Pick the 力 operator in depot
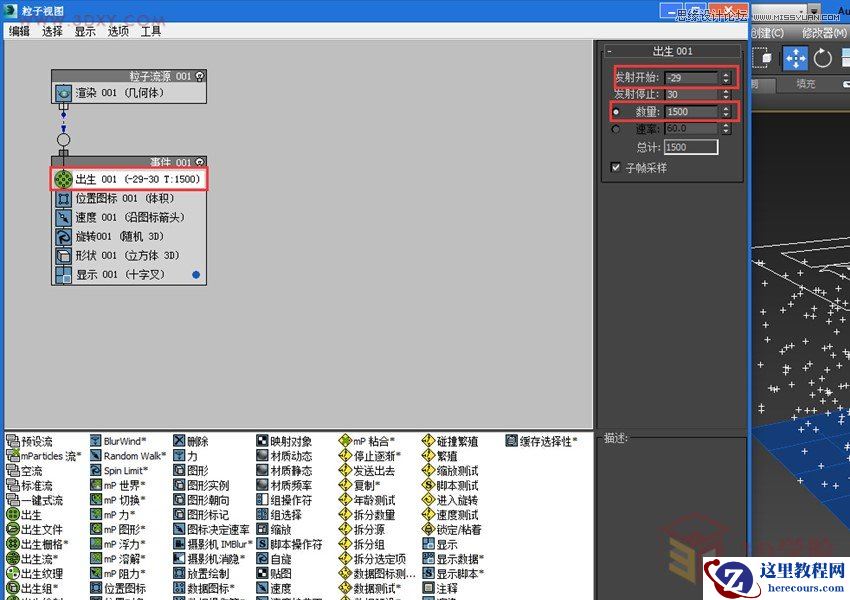The height and width of the screenshot is (600, 850). [x=185, y=456]
